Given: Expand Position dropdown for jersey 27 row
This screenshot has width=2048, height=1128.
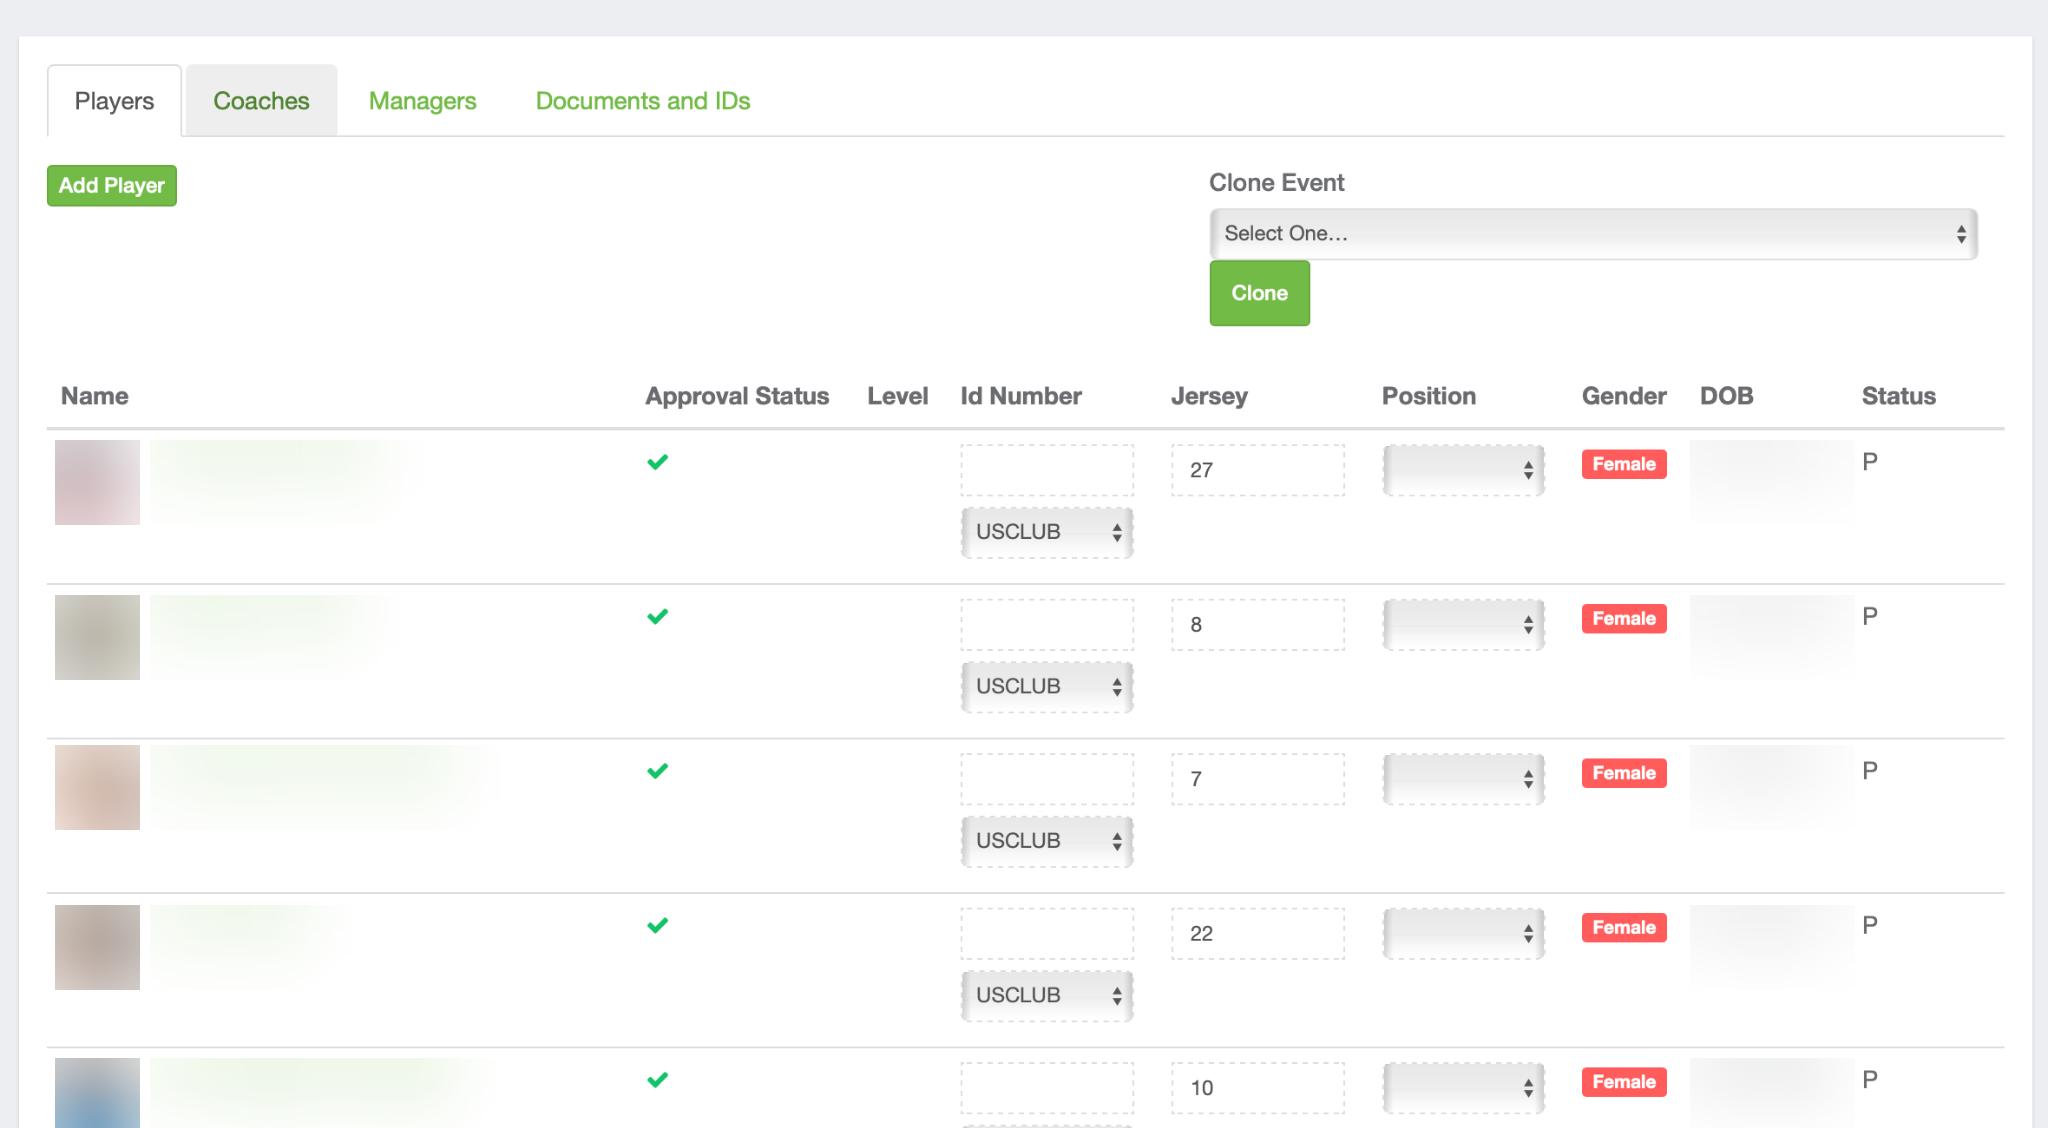Looking at the screenshot, I should coord(1464,470).
